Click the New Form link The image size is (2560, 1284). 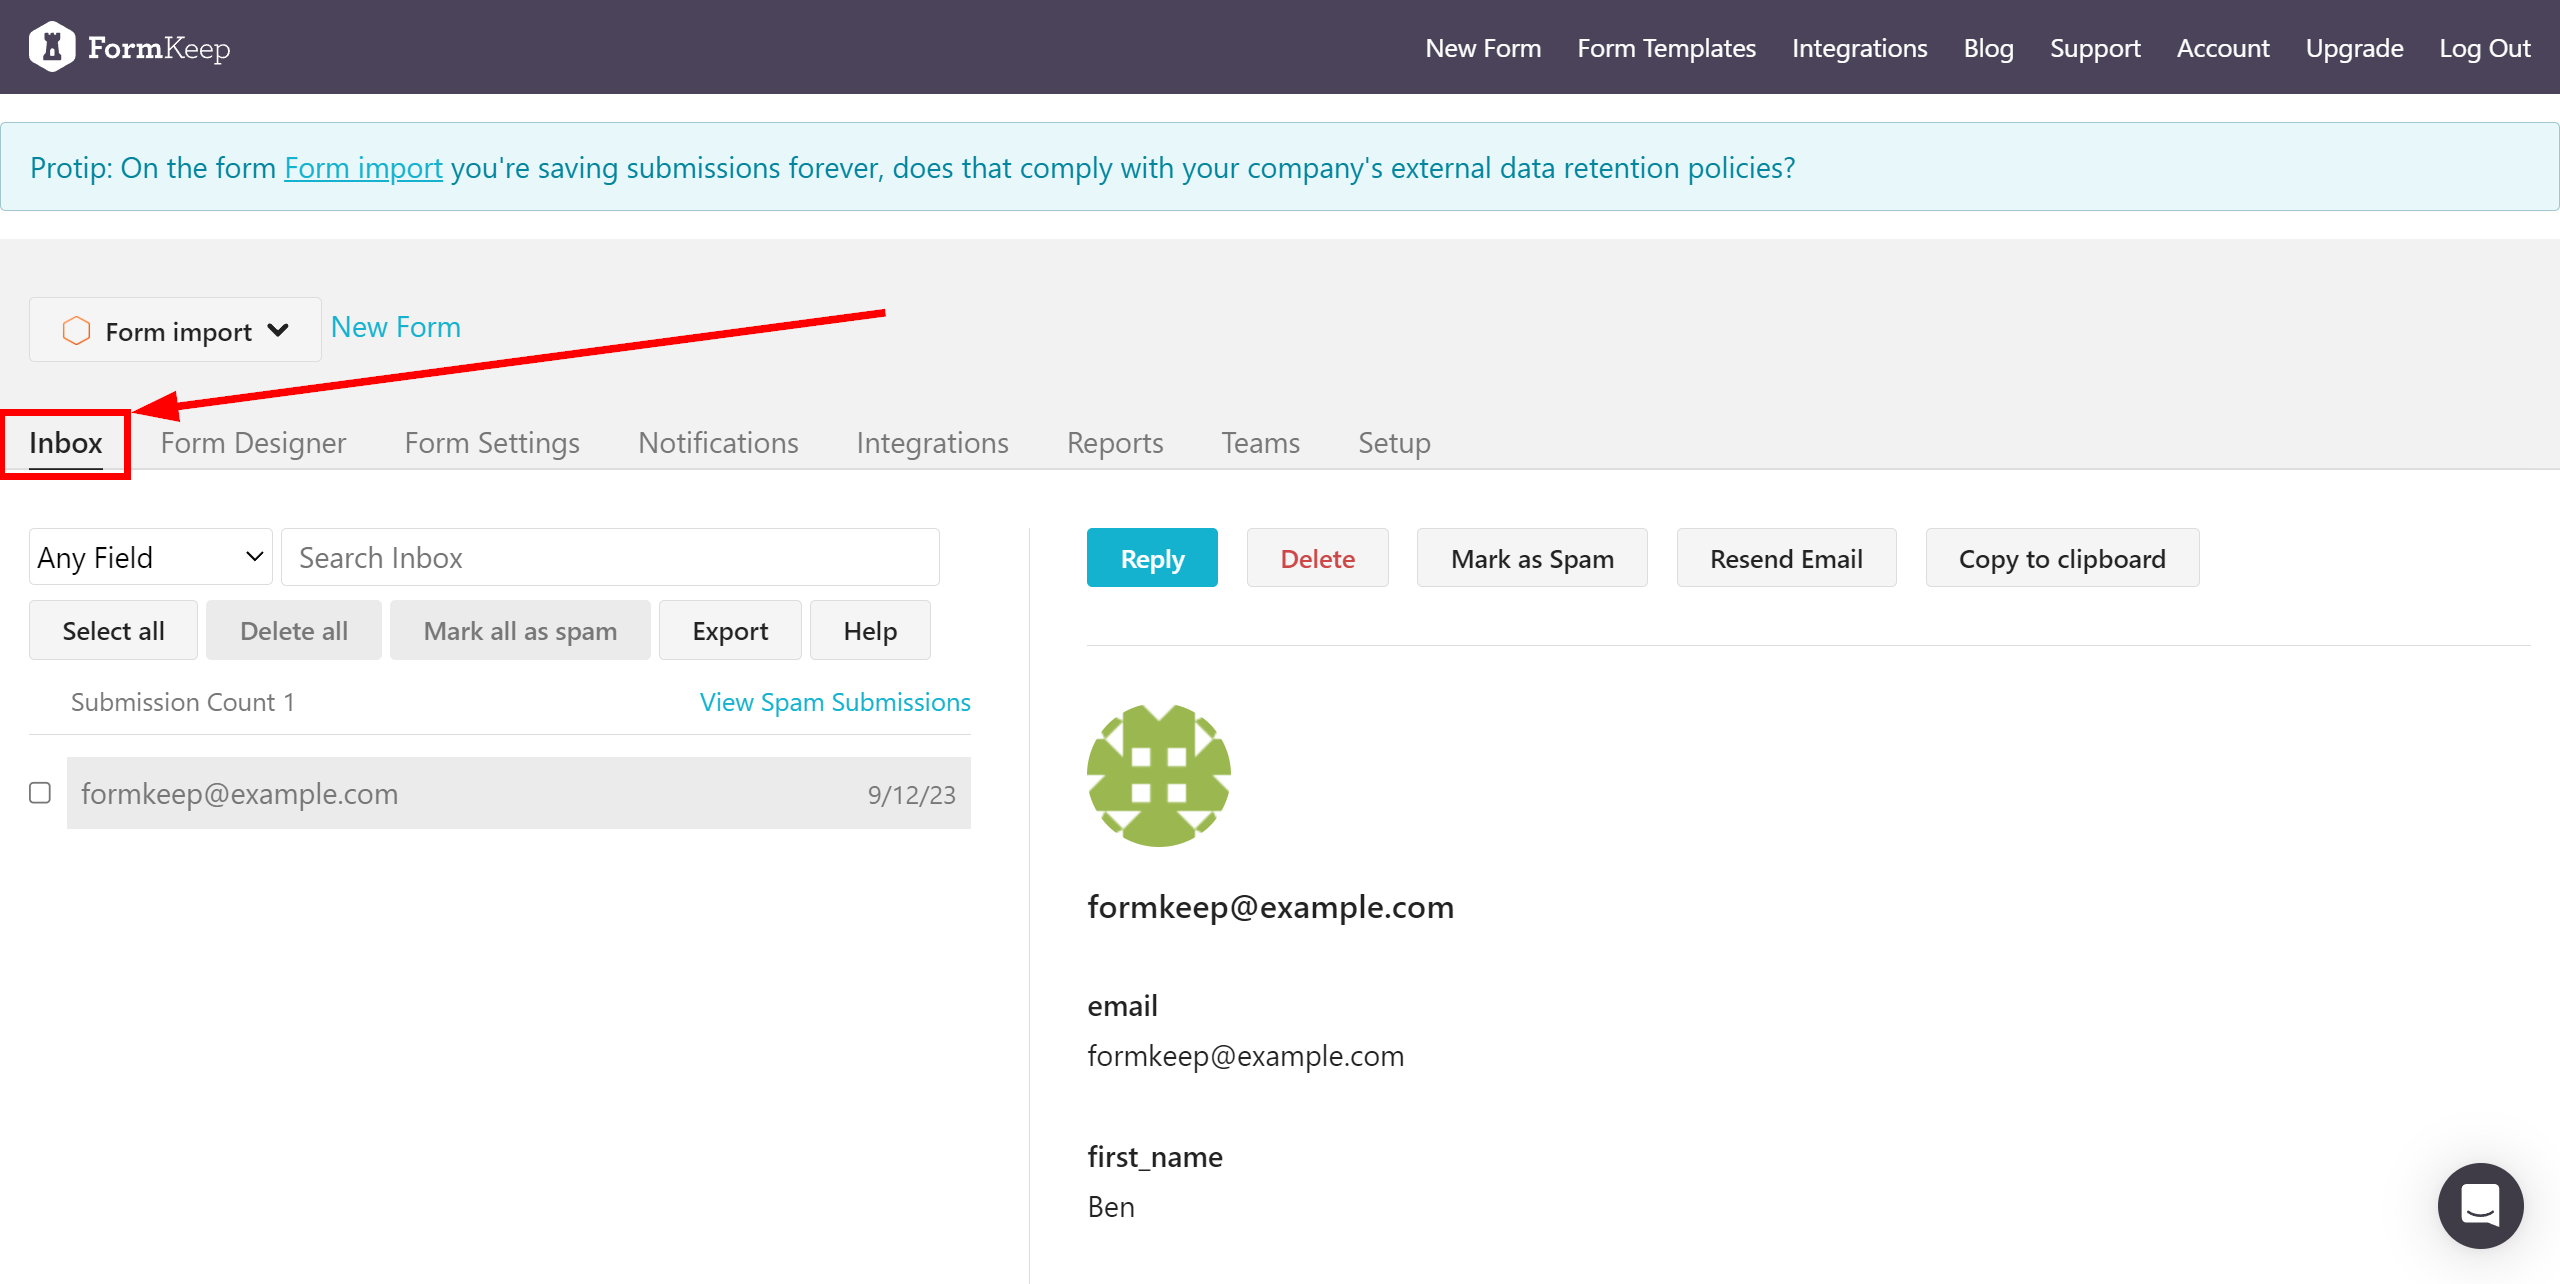(396, 326)
